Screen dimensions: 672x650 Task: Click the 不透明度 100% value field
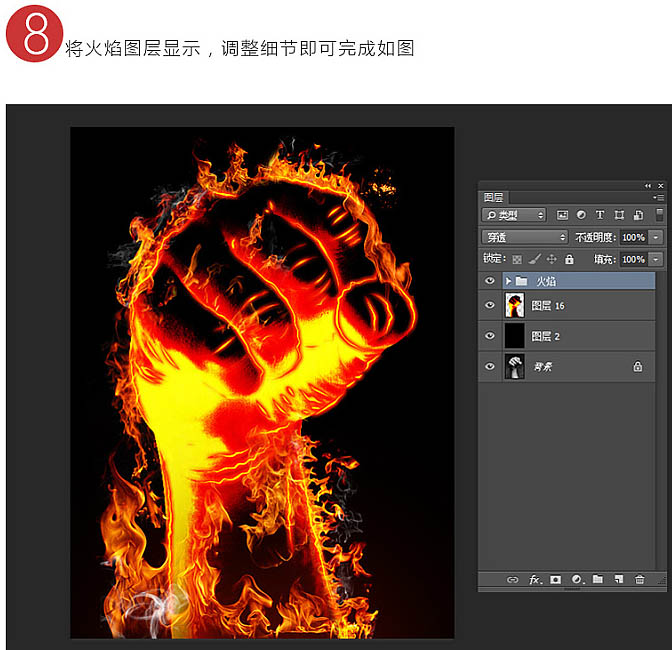pos(633,237)
